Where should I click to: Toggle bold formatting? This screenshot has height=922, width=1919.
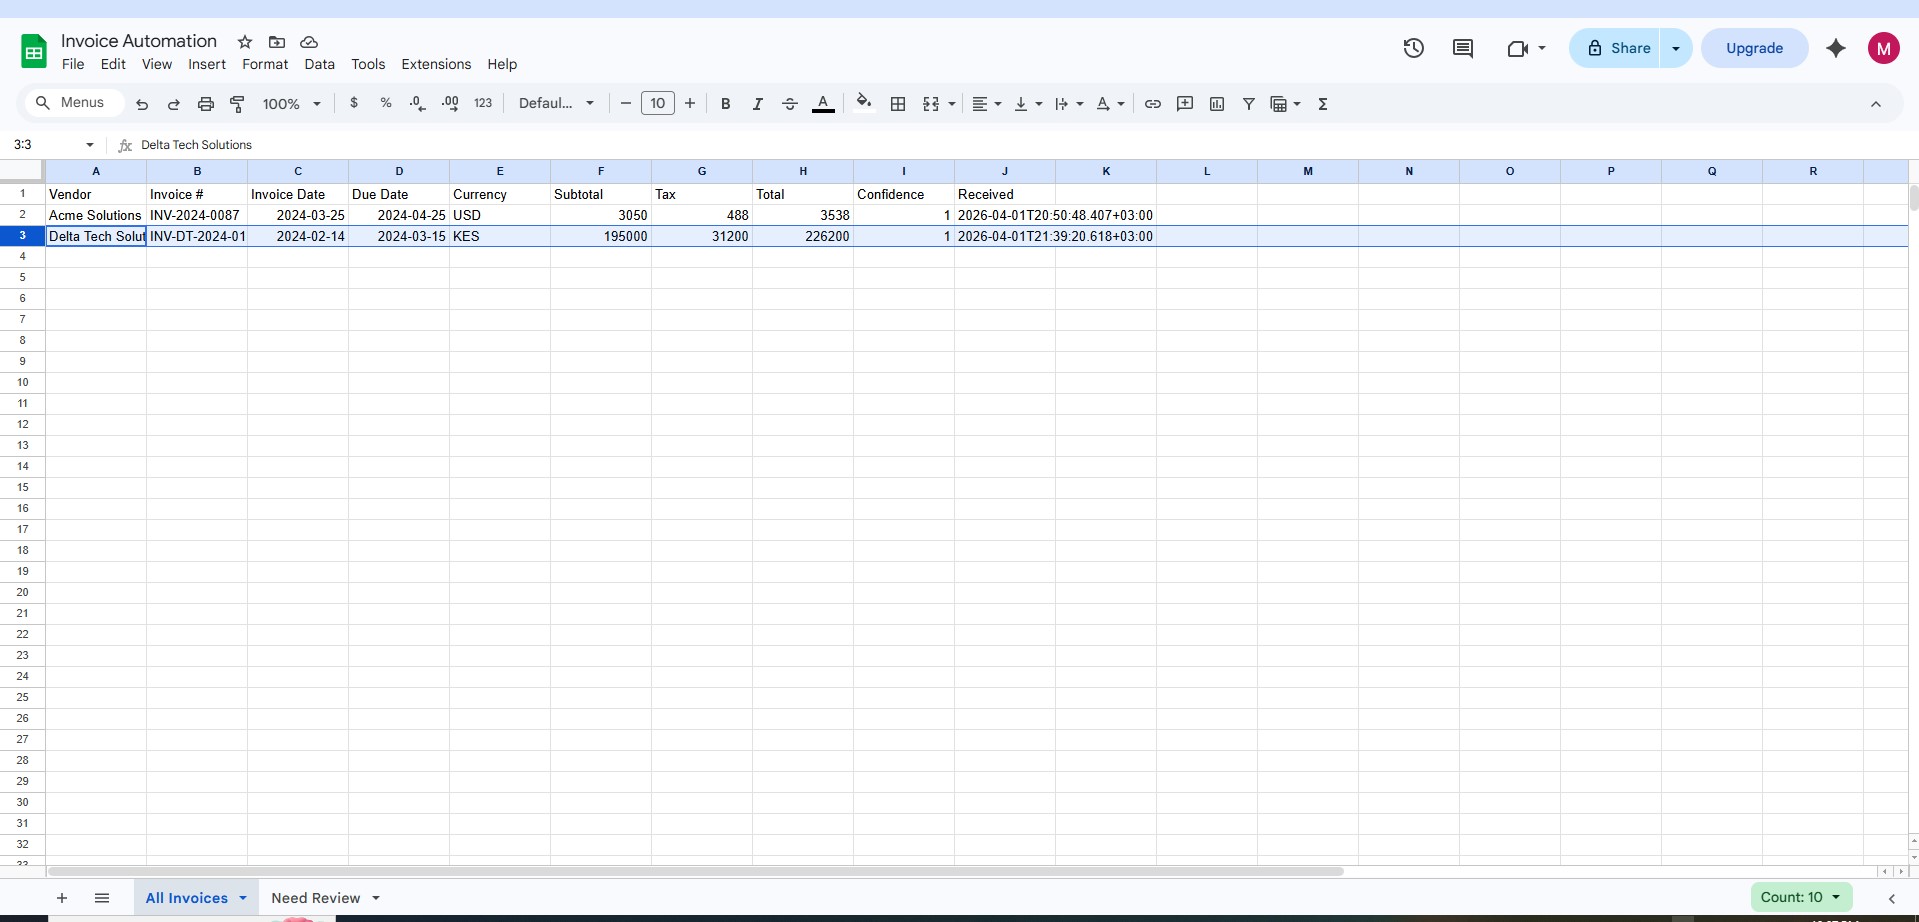[725, 103]
